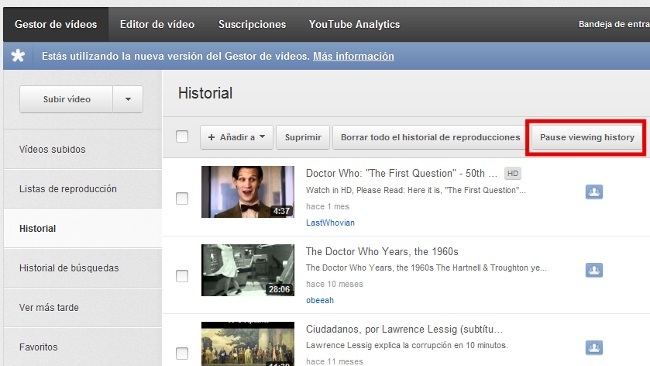Switch to Editor de vídeo tab
The image size is (650, 366).
click(x=157, y=24)
